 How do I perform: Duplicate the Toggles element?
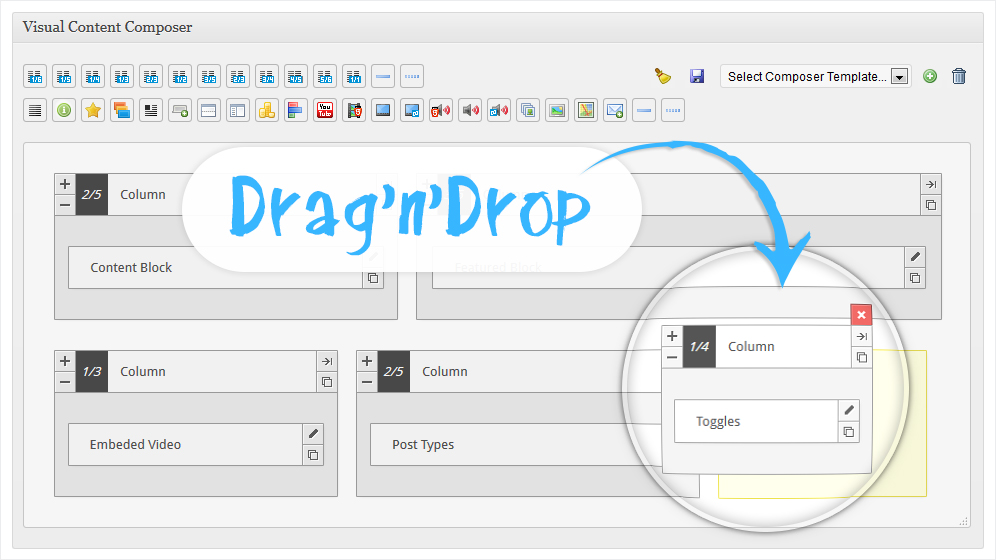click(x=849, y=432)
